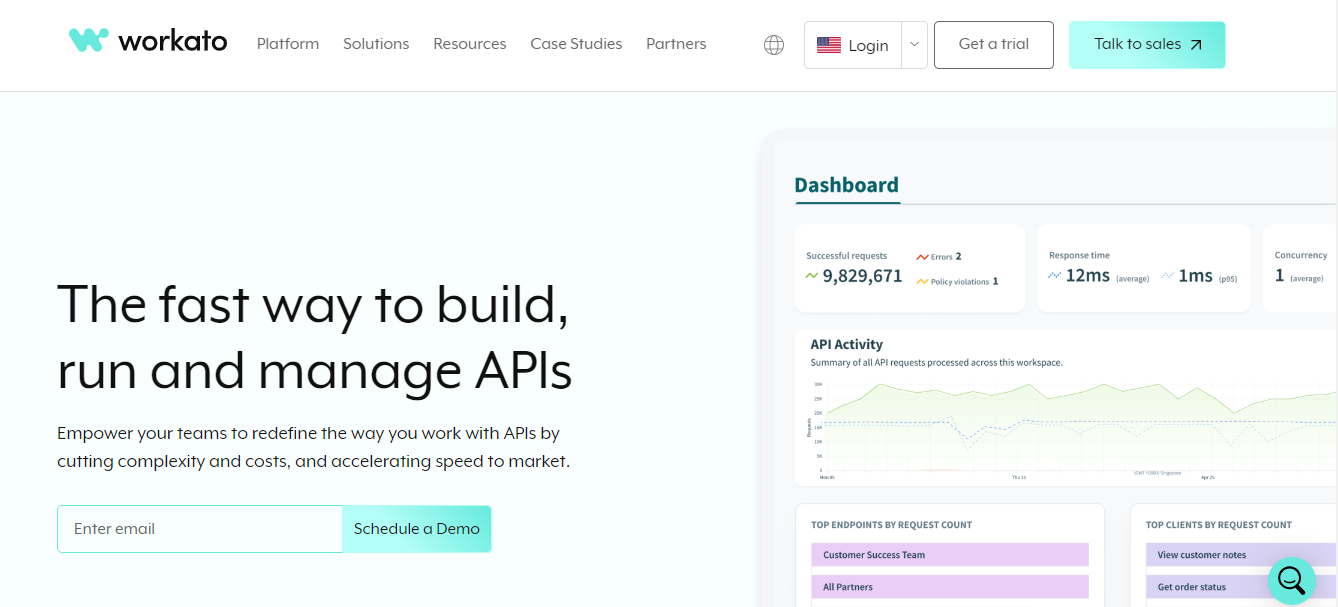Click Get a trial button
Screen dimensions: 1338x607
pyautogui.click(x=993, y=45)
